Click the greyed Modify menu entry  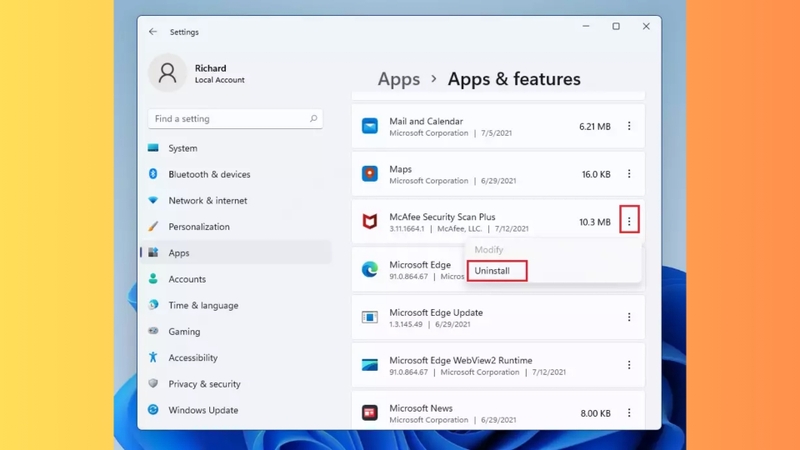click(489, 249)
